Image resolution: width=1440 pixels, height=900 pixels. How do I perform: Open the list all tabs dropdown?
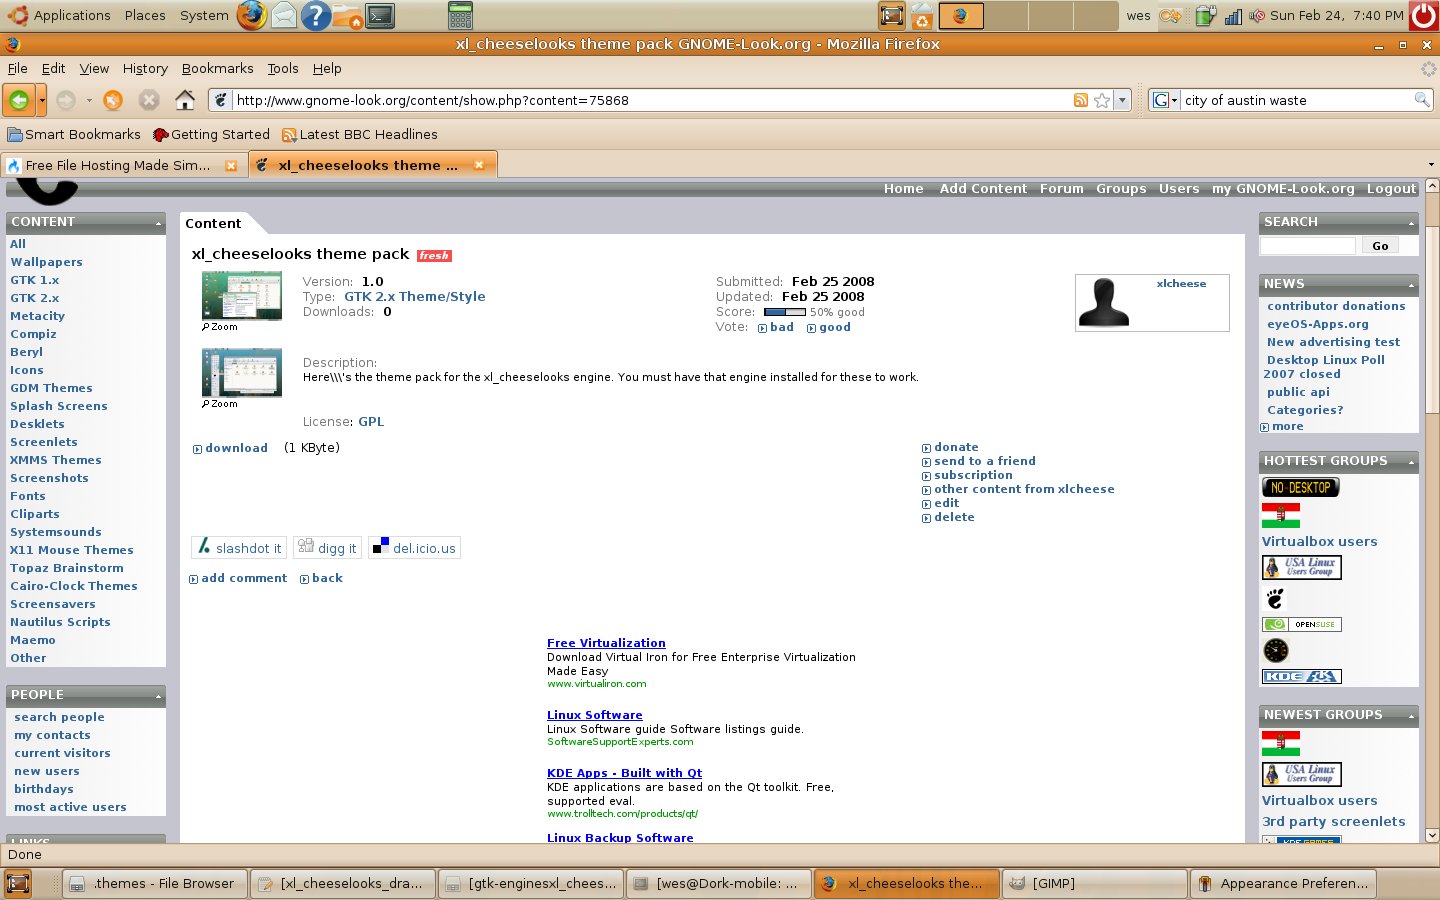tap(1430, 165)
